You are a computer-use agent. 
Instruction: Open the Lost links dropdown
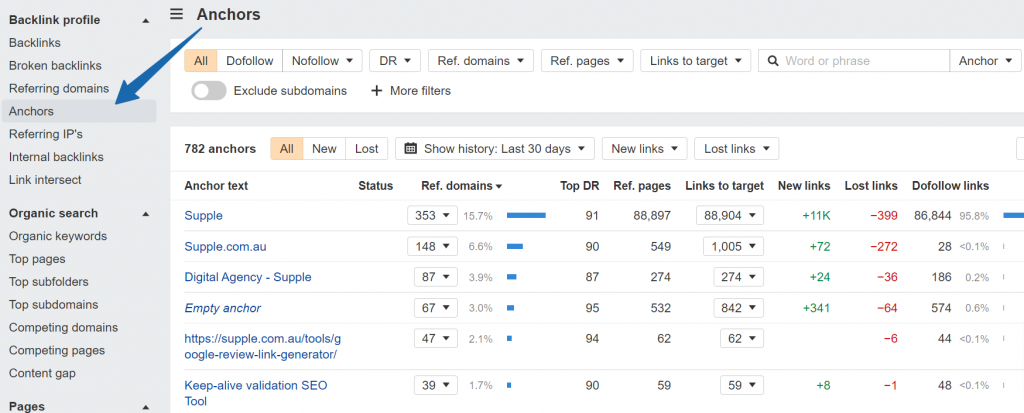737,148
